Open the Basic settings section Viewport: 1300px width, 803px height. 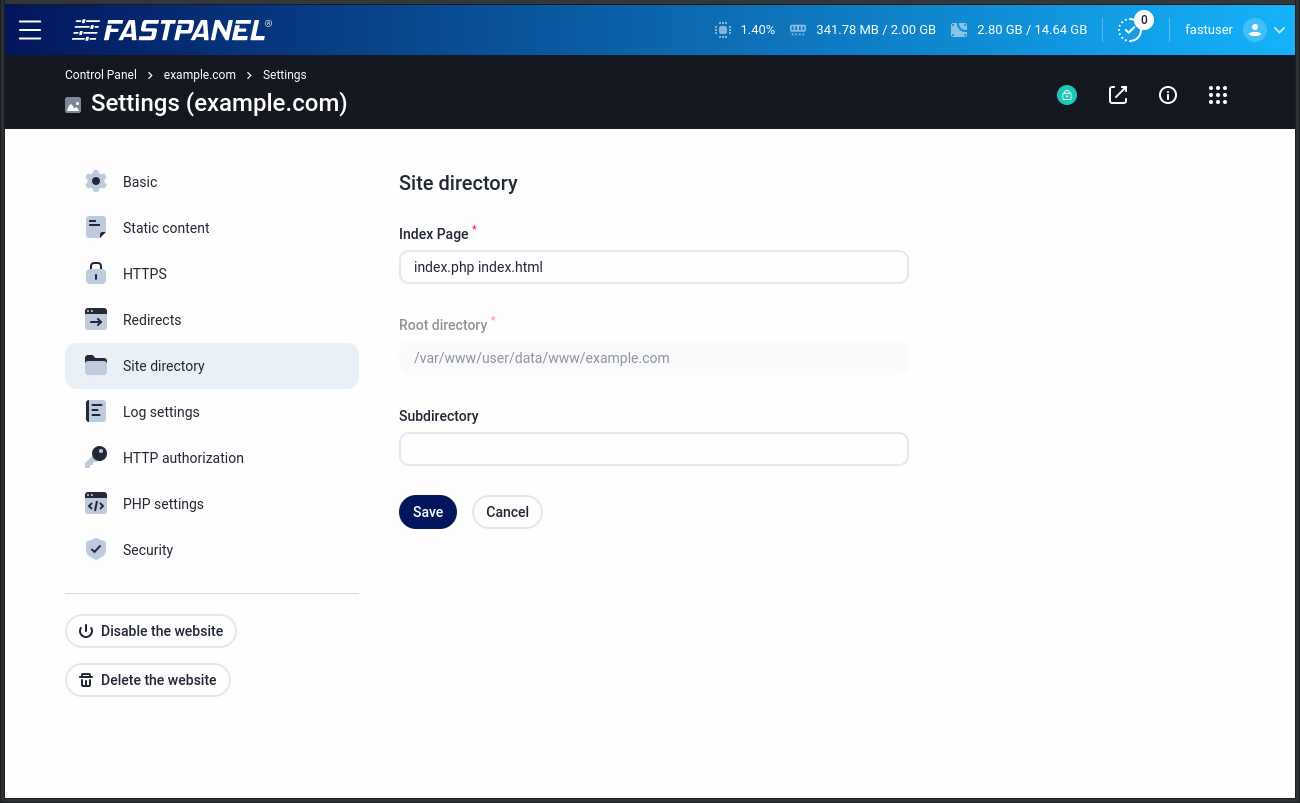coord(212,182)
